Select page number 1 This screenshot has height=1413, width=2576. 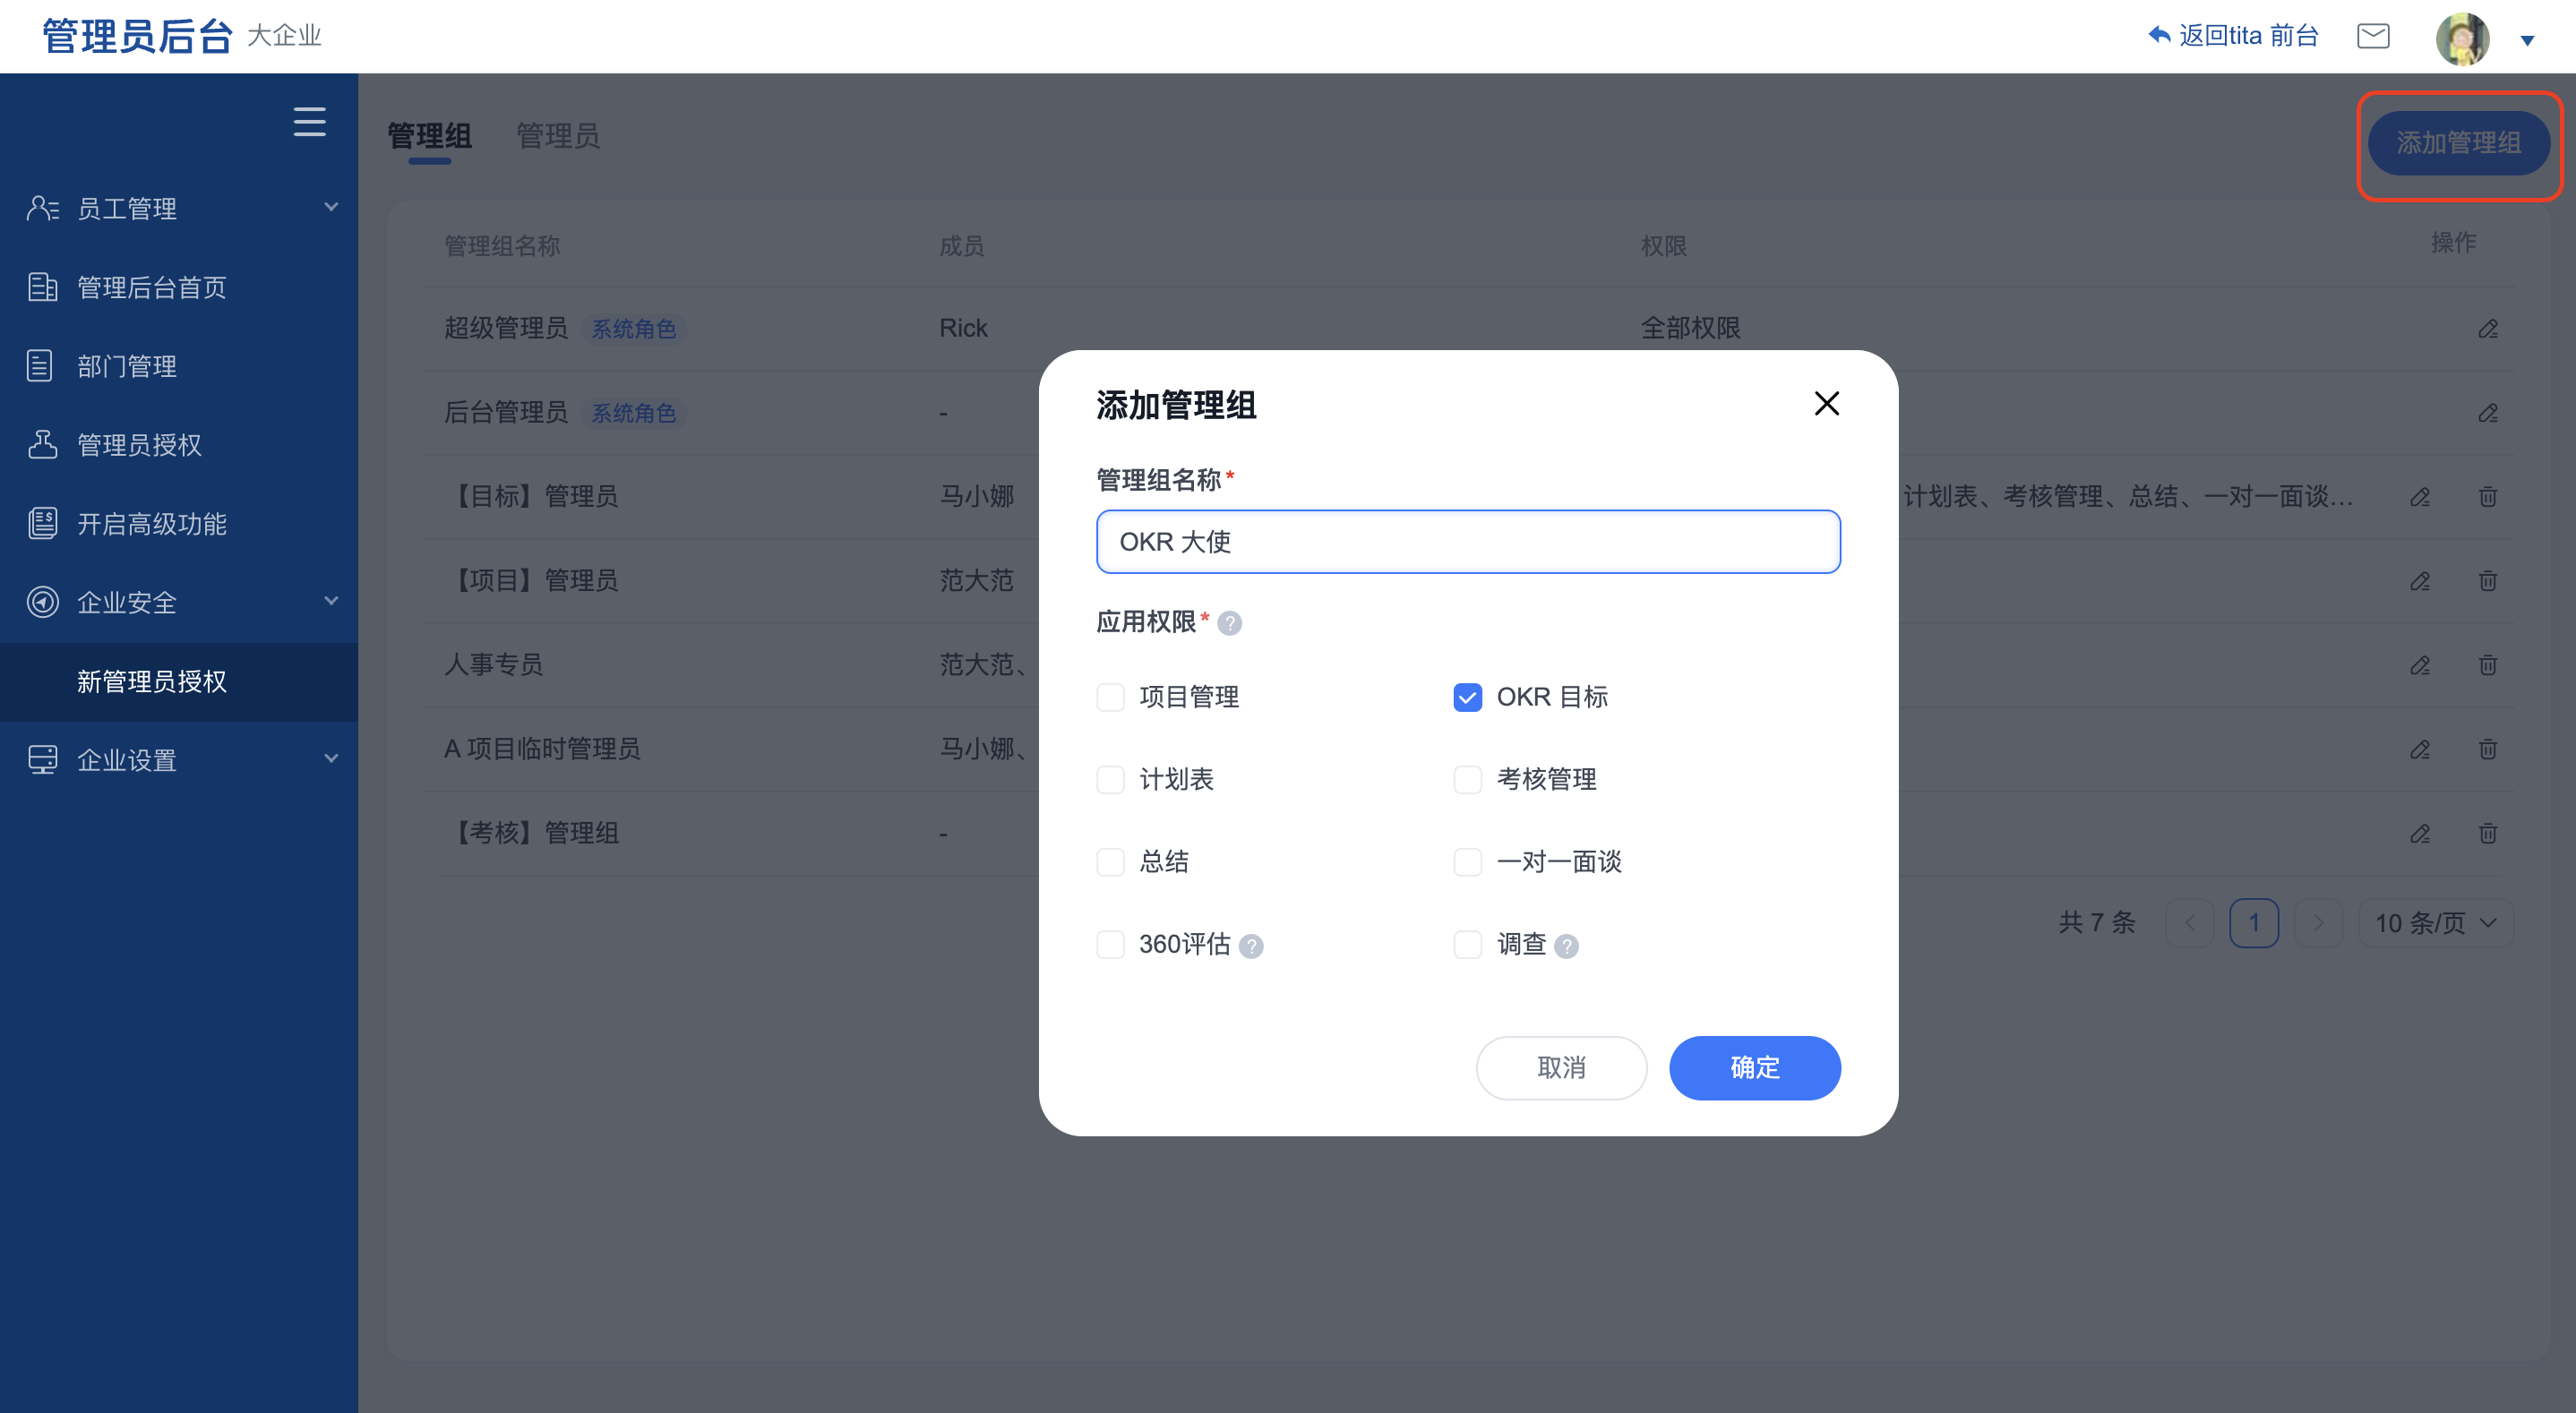2254,923
